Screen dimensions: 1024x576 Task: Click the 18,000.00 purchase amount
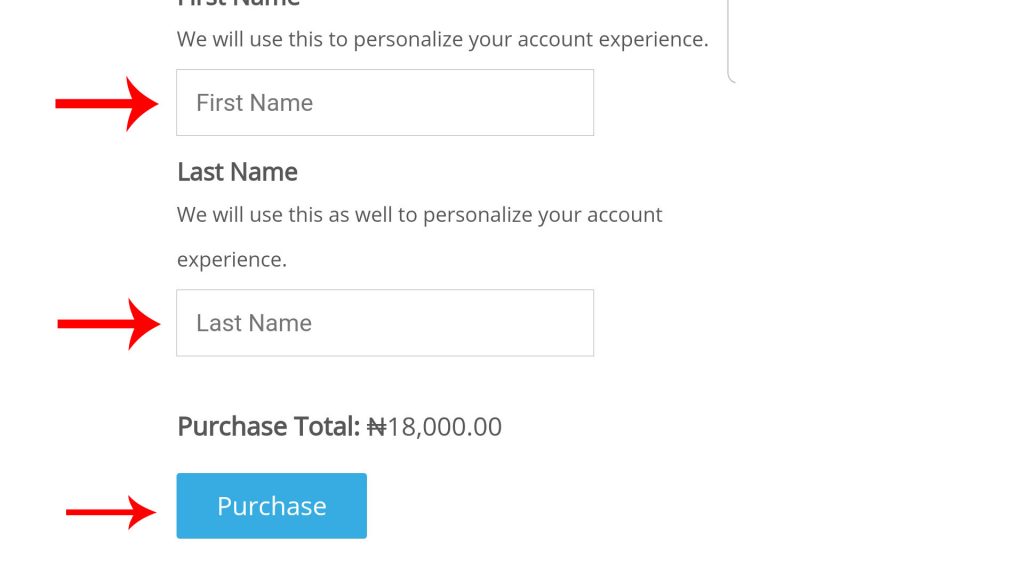[445, 427]
